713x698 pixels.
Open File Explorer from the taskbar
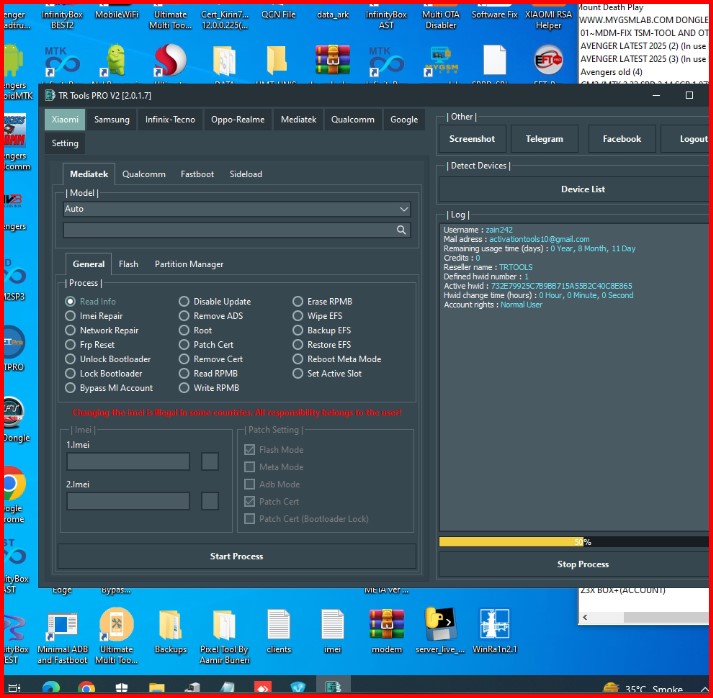point(156,688)
